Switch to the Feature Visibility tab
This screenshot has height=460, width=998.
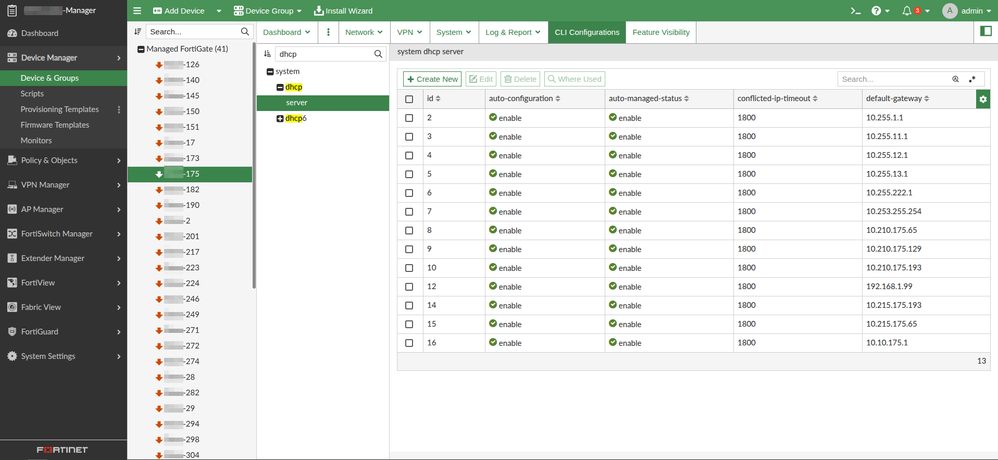pos(661,32)
